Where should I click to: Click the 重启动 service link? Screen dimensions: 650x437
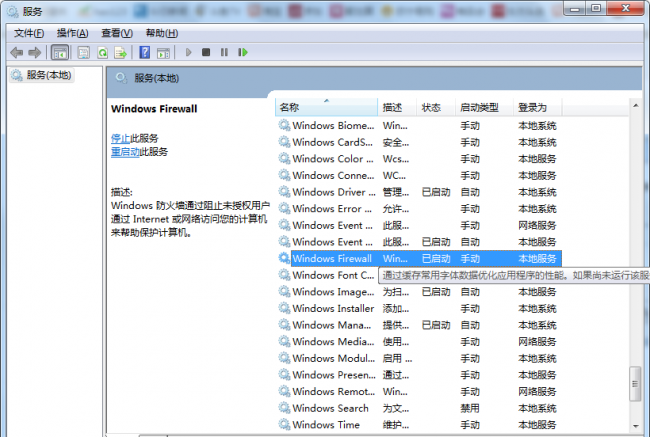(x=125, y=152)
